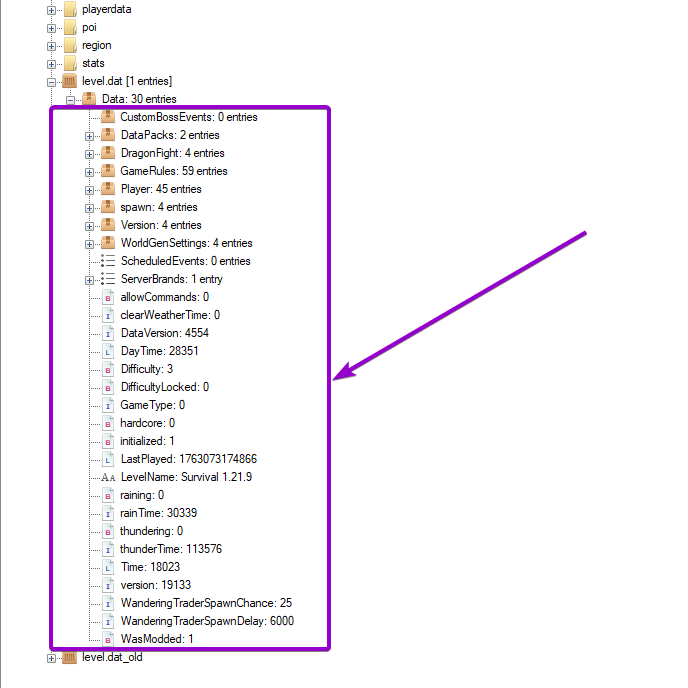The image size is (688, 688).
Task: Select the level.dat_old row label
Action: pyautogui.click(x=112, y=657)
